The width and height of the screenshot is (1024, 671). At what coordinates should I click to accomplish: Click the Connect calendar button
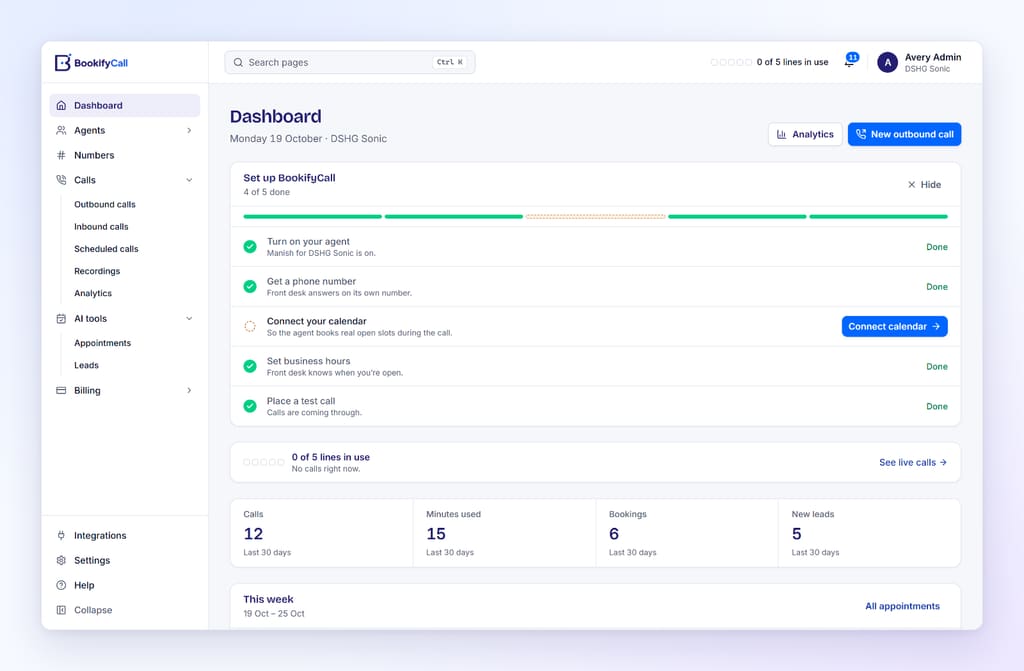894,326
